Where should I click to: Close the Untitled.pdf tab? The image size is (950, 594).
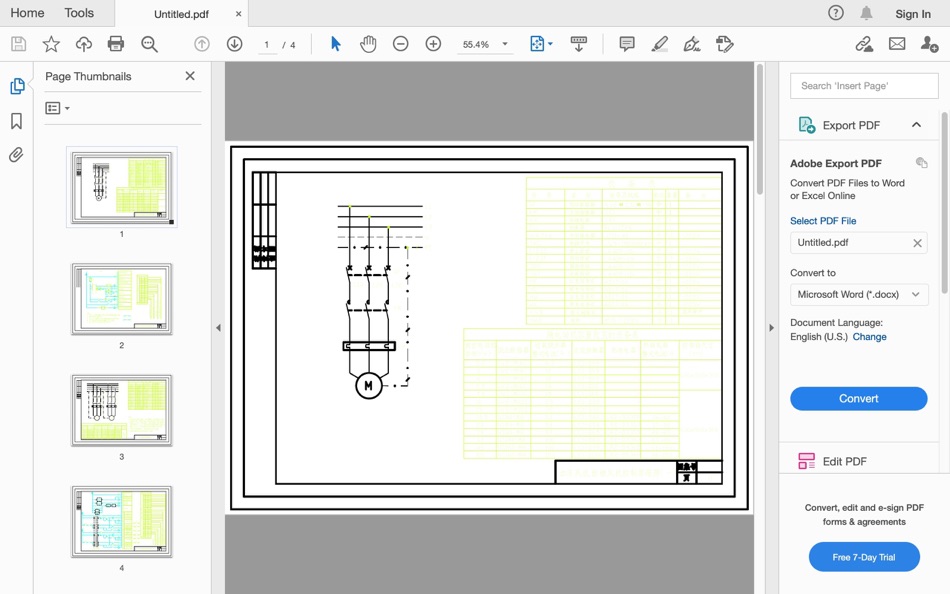click(x=238, y=14)
